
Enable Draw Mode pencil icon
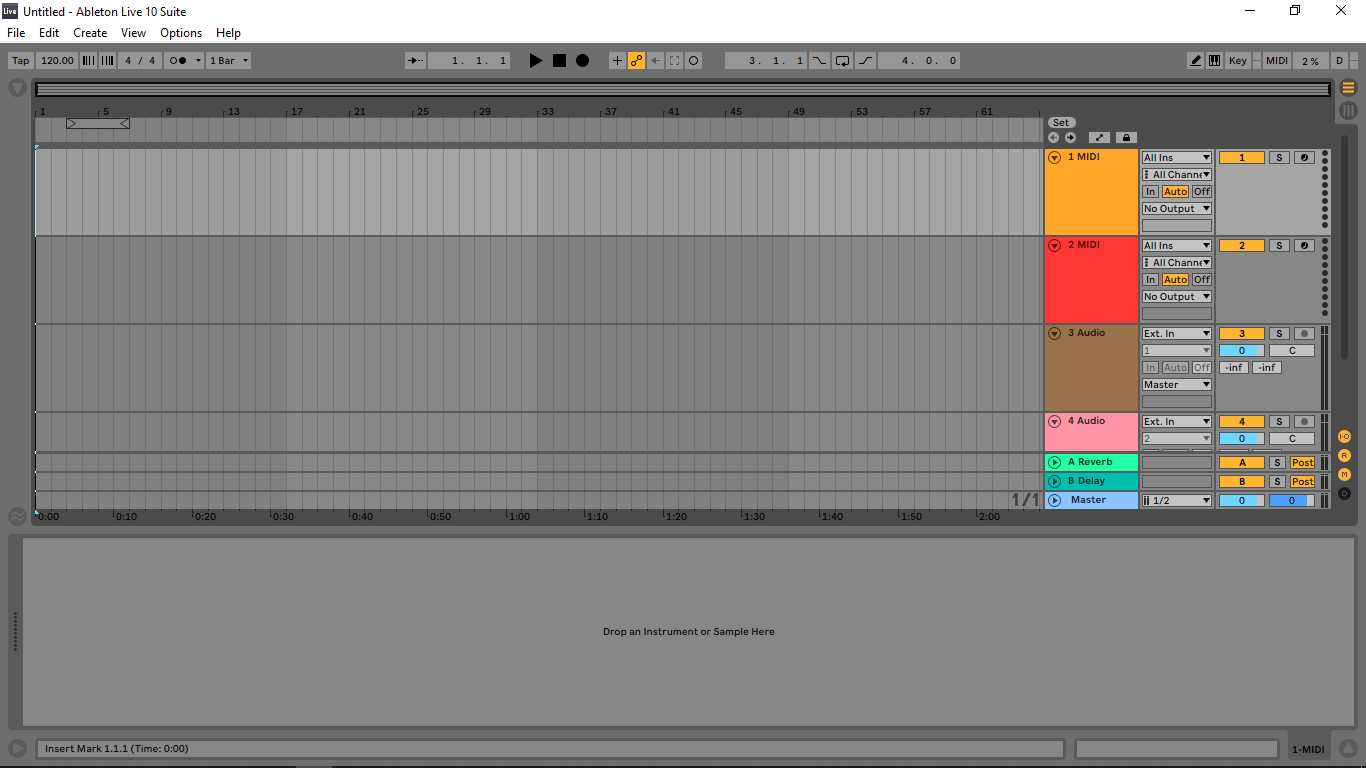click(1195, 61)
